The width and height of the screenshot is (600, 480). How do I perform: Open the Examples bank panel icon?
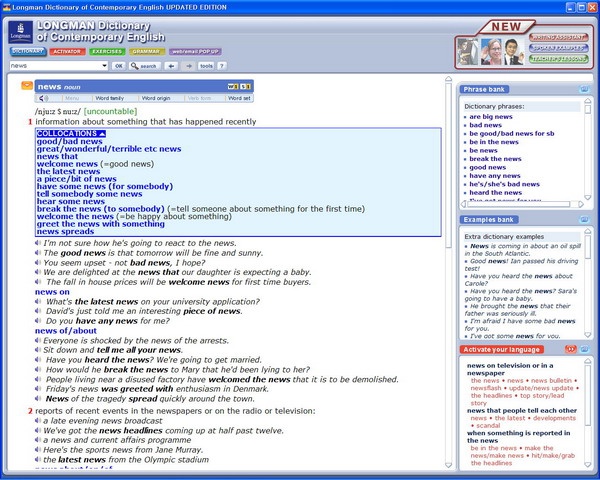click(584, 219)
